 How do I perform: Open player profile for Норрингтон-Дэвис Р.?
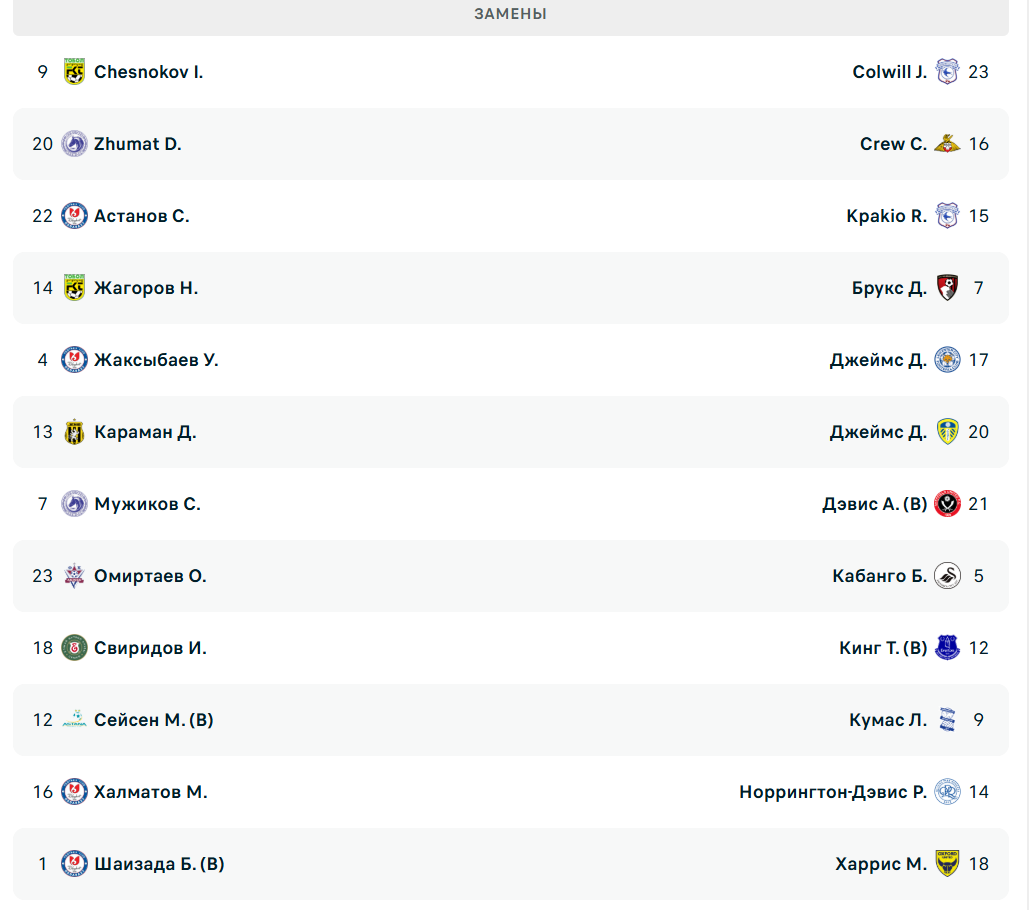(833, 792)
